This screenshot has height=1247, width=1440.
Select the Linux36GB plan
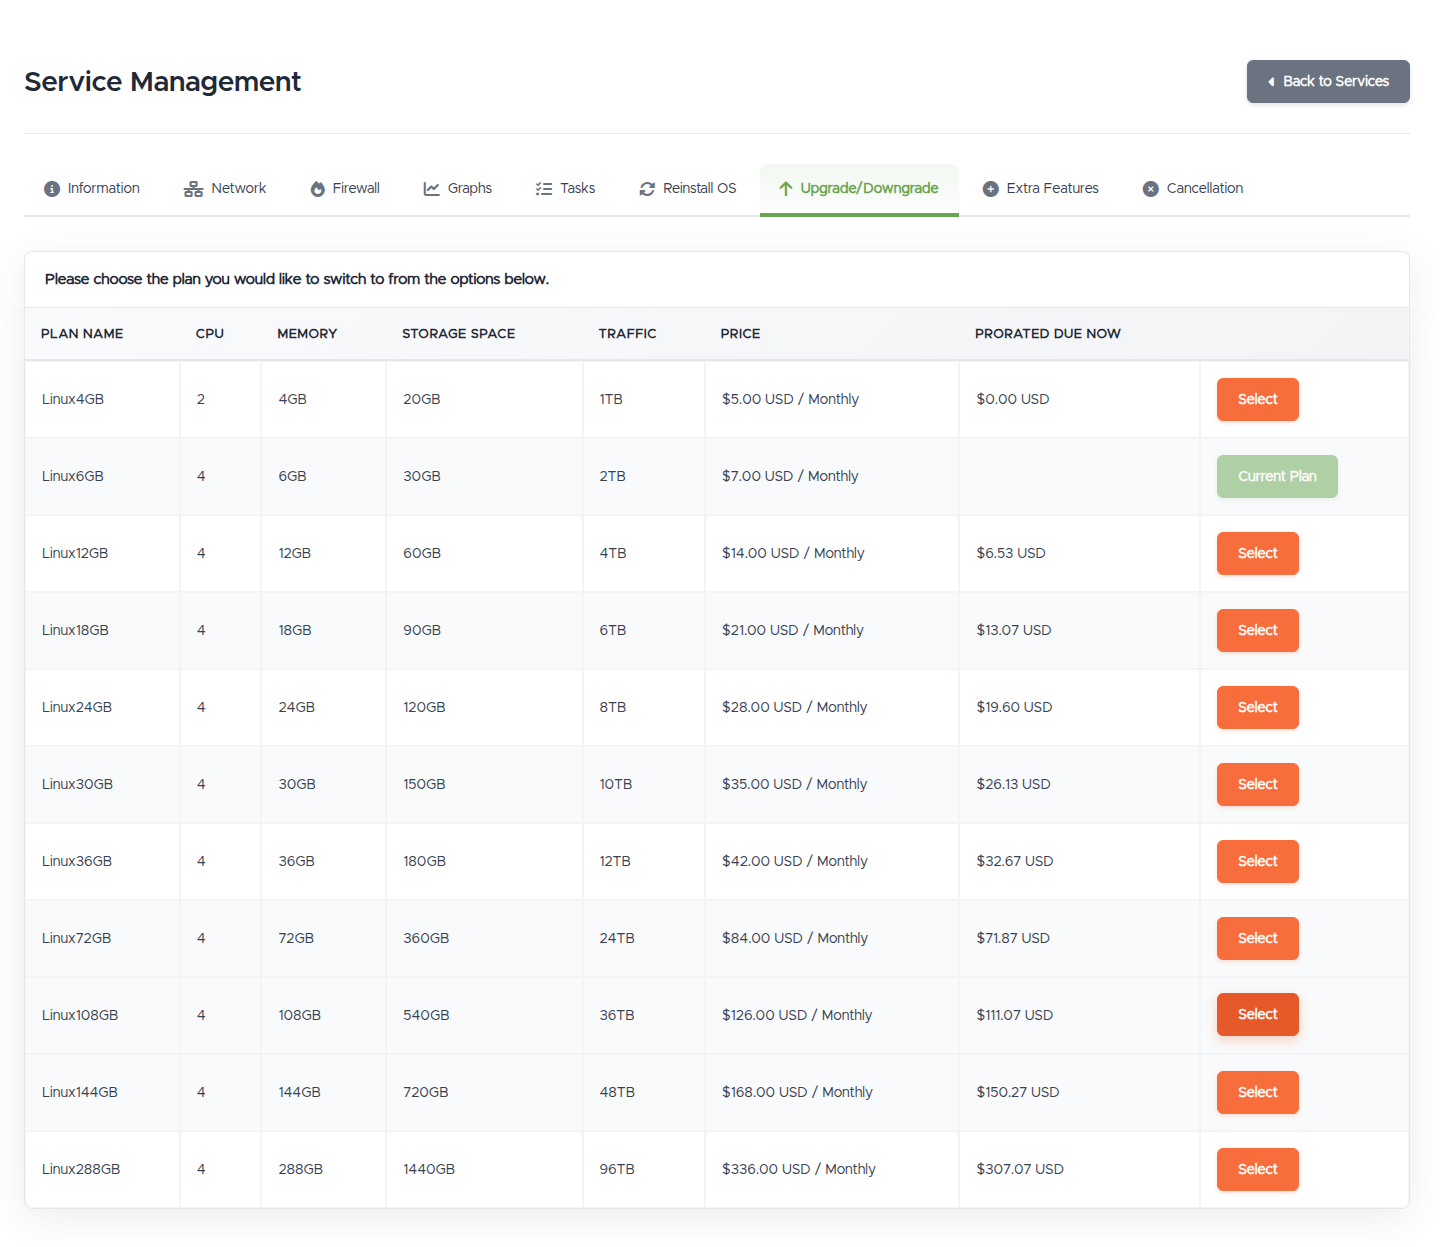click(x=1257, y=862)
